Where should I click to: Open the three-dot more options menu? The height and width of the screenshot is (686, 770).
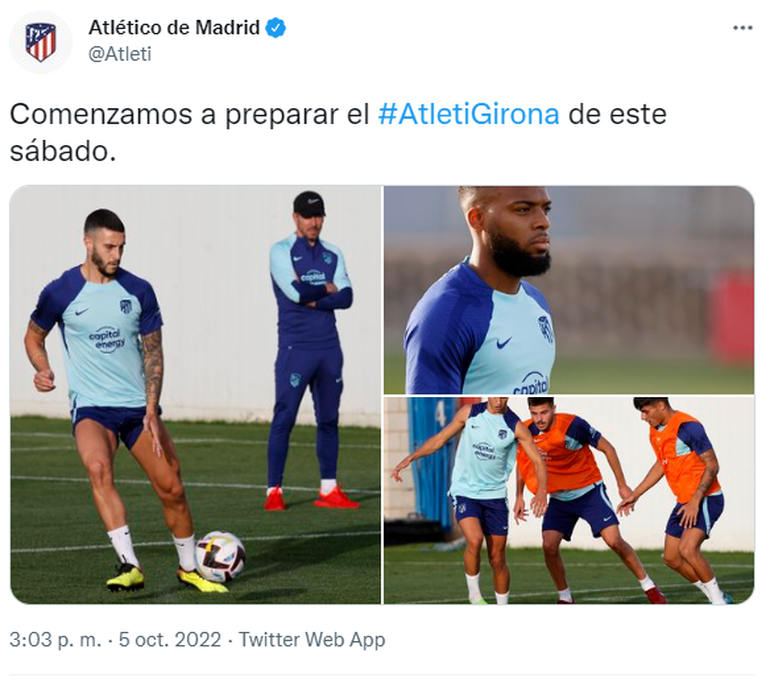[x=742, y=28]
